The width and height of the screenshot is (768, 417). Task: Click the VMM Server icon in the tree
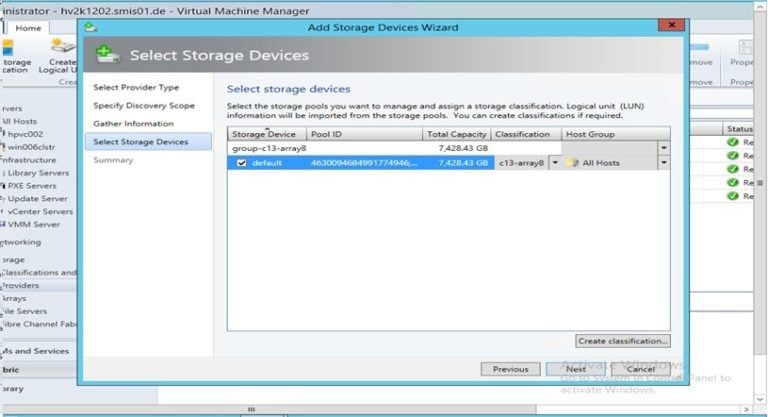point(4,224)
